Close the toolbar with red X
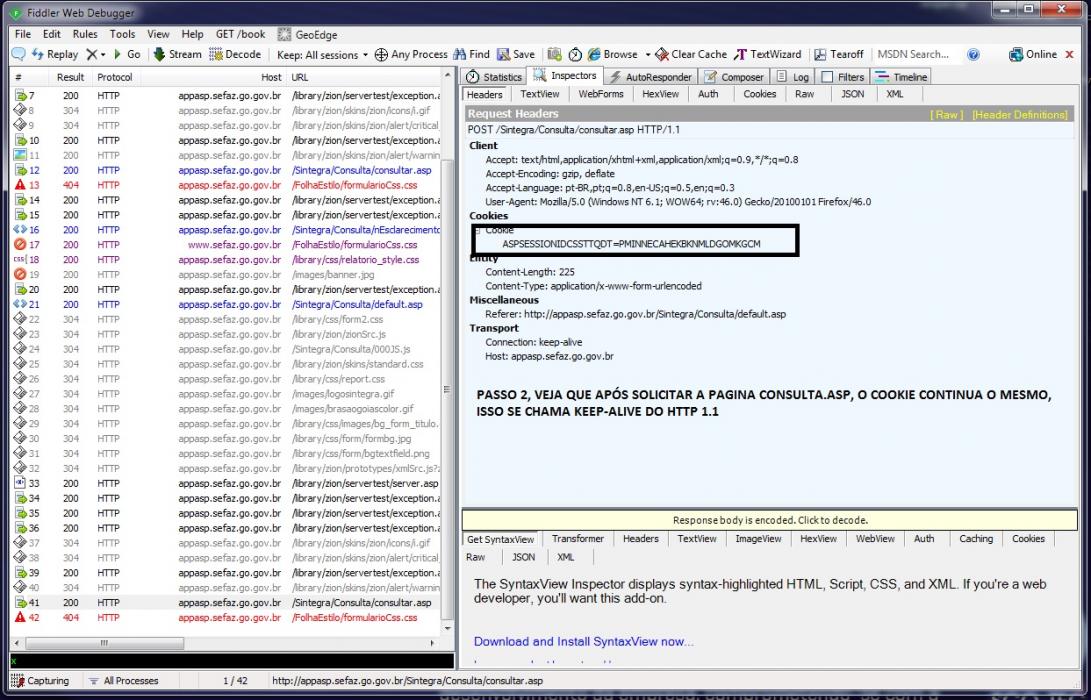 pyautogui.click(x=1069, y=54)
